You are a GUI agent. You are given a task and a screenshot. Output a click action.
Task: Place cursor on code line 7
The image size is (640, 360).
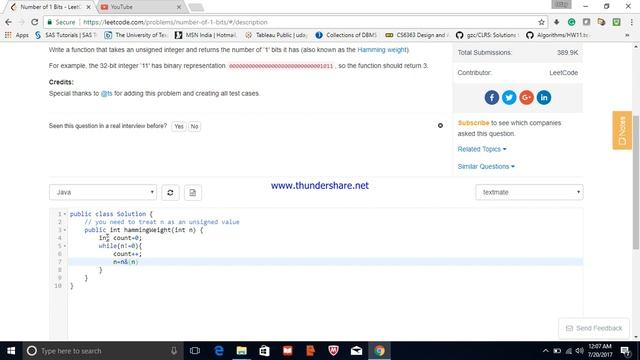tap(325, 262)
